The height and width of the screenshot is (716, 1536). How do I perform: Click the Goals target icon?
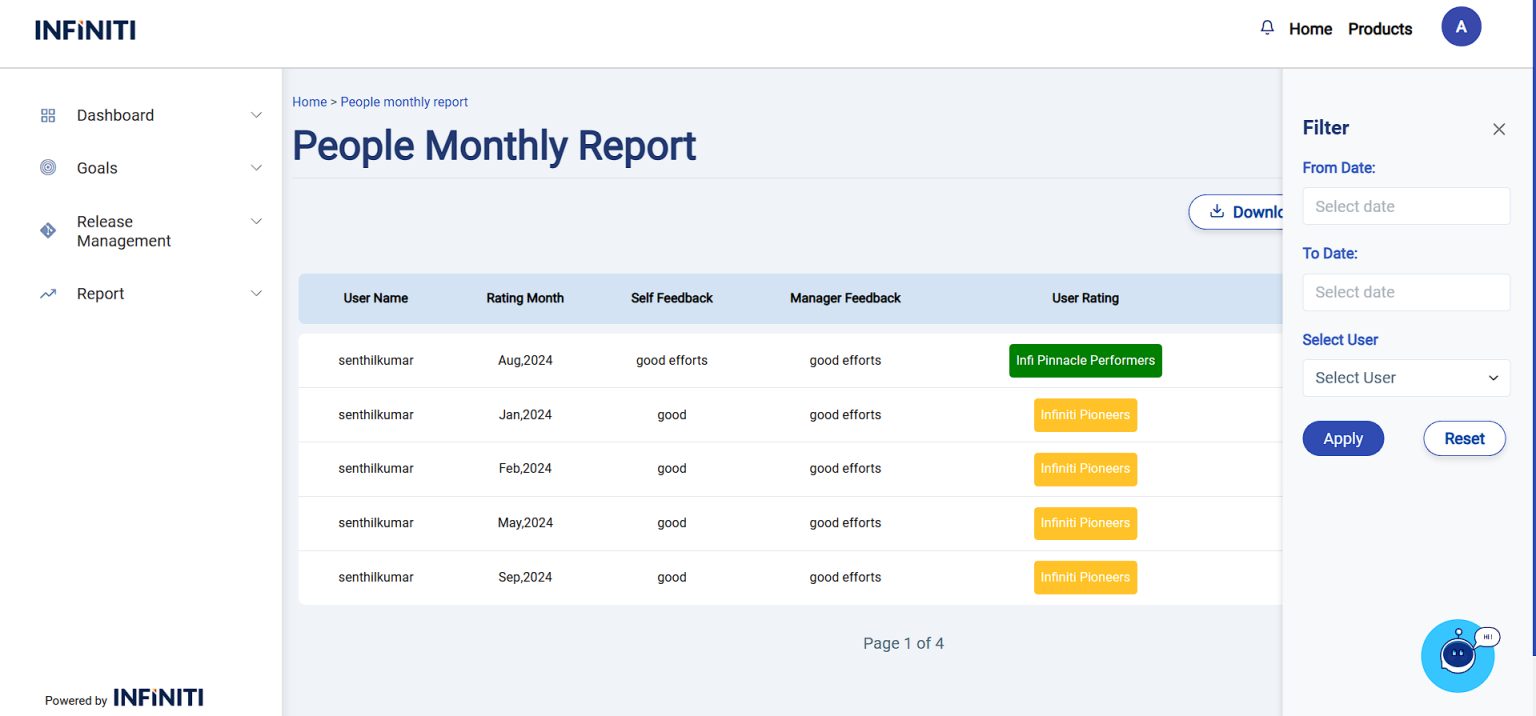pyautogui.click(x=48, y=168)
